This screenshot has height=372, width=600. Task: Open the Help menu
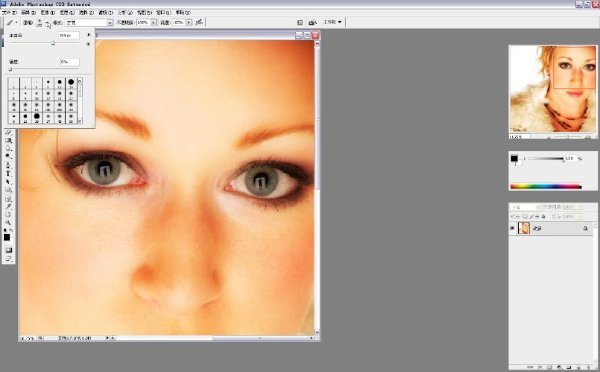coord(183,13)
